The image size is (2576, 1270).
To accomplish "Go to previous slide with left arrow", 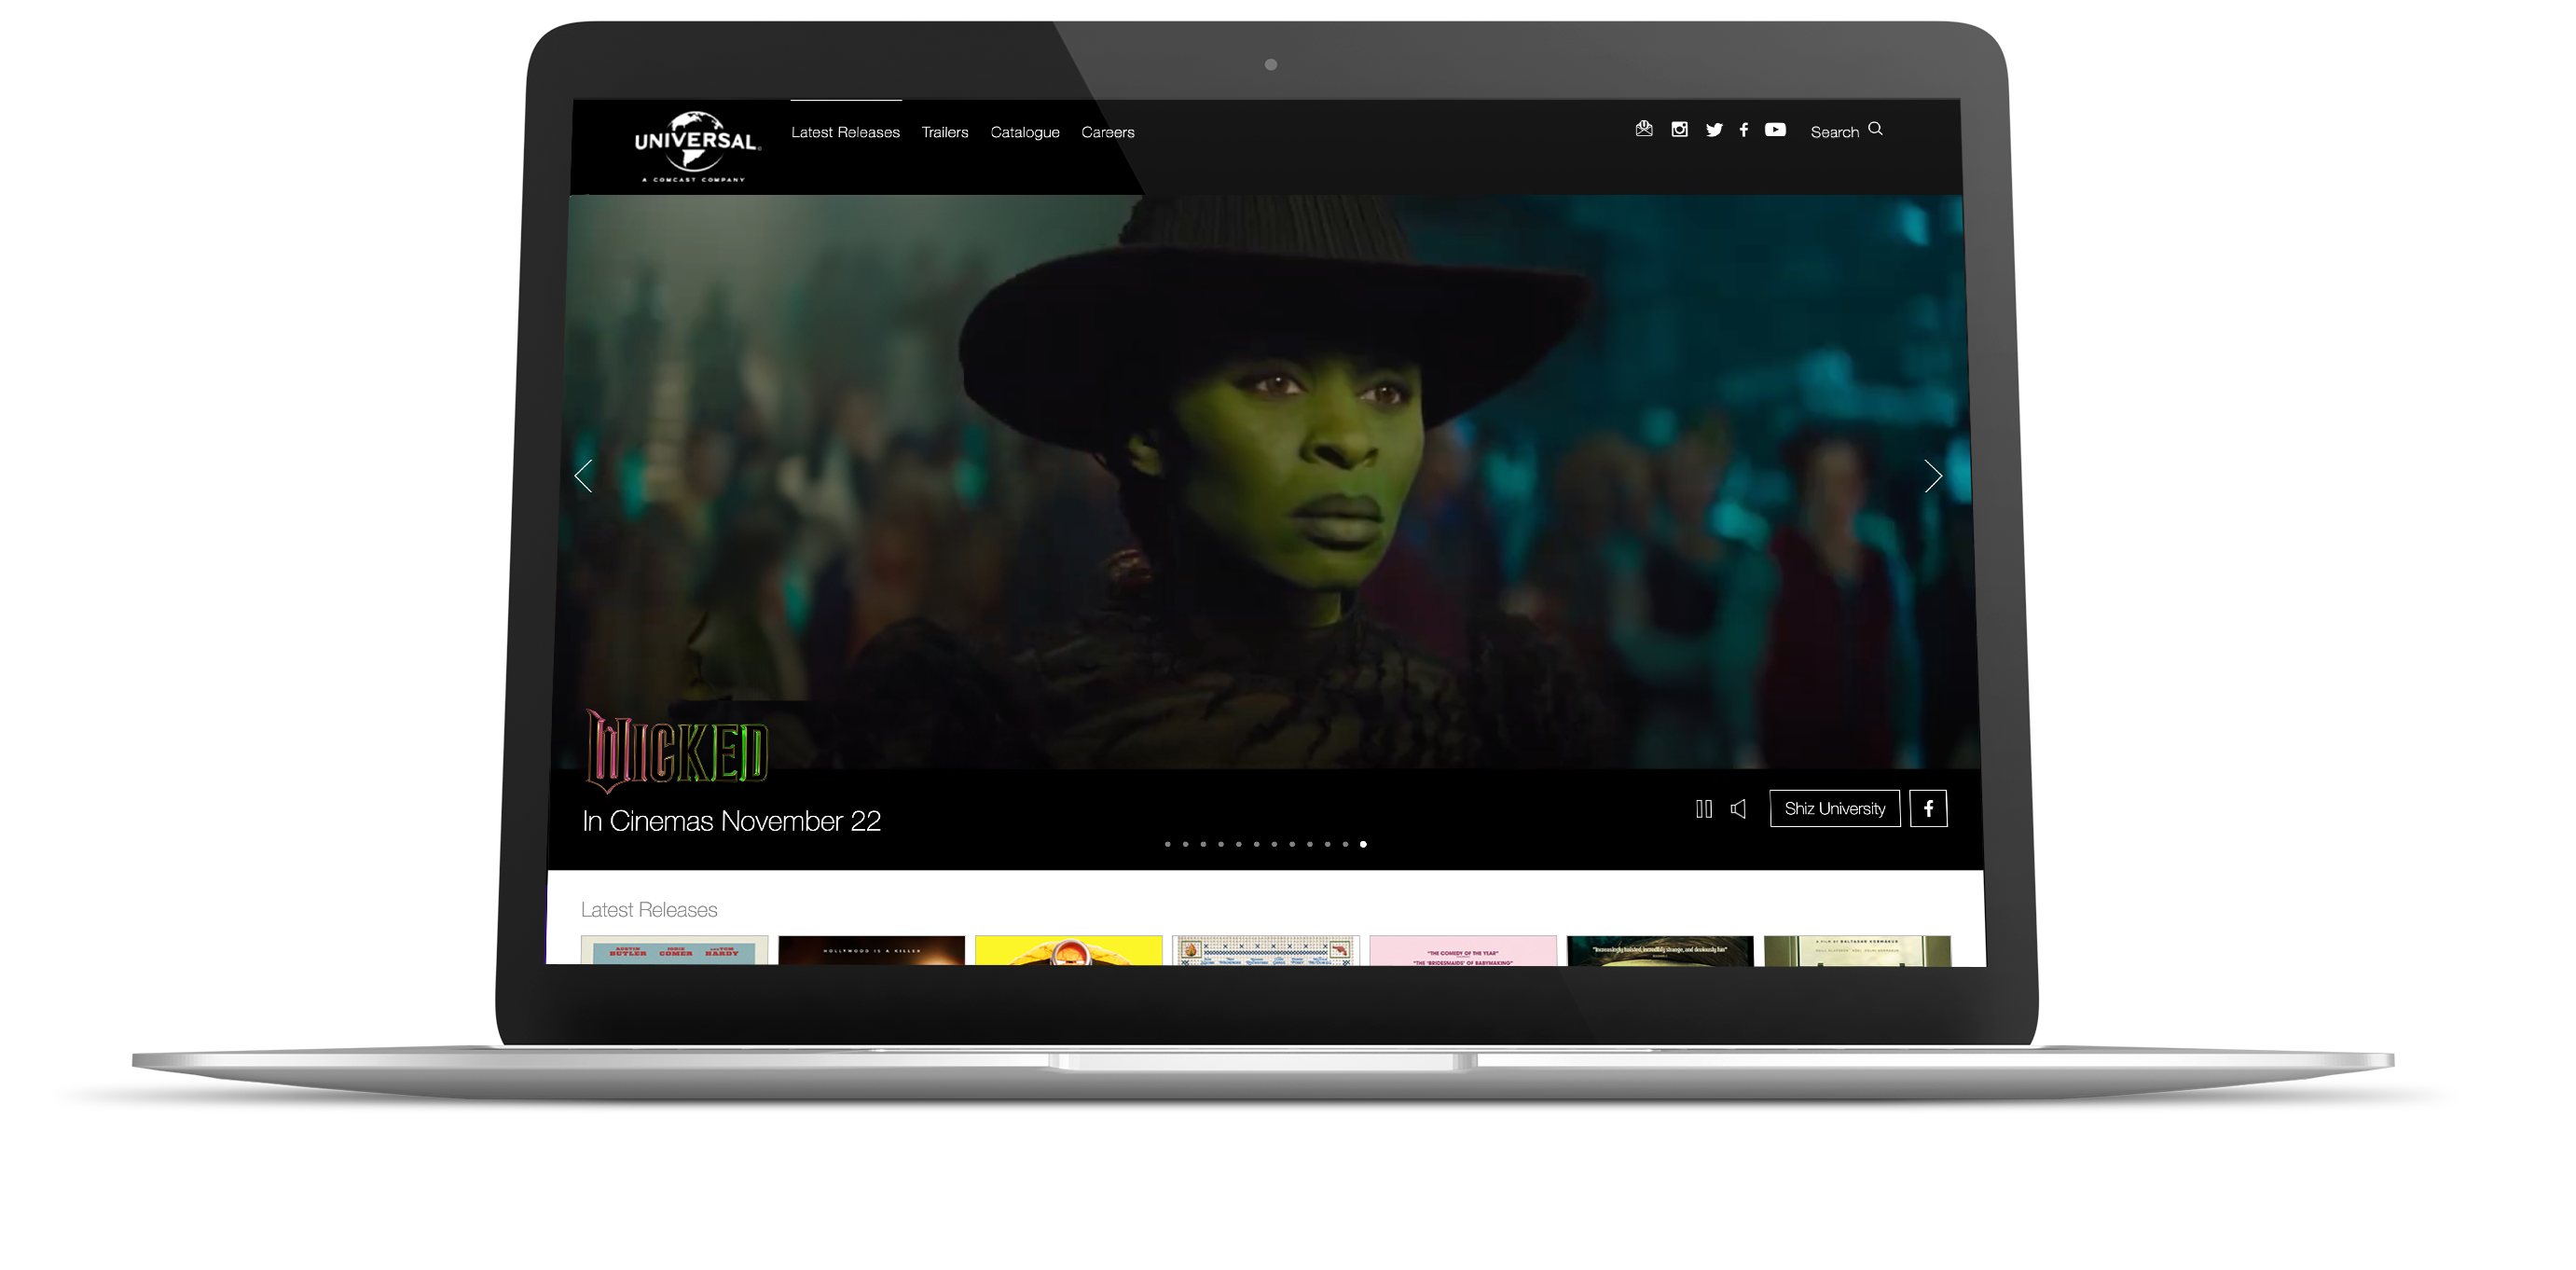I will pos(584,476).
